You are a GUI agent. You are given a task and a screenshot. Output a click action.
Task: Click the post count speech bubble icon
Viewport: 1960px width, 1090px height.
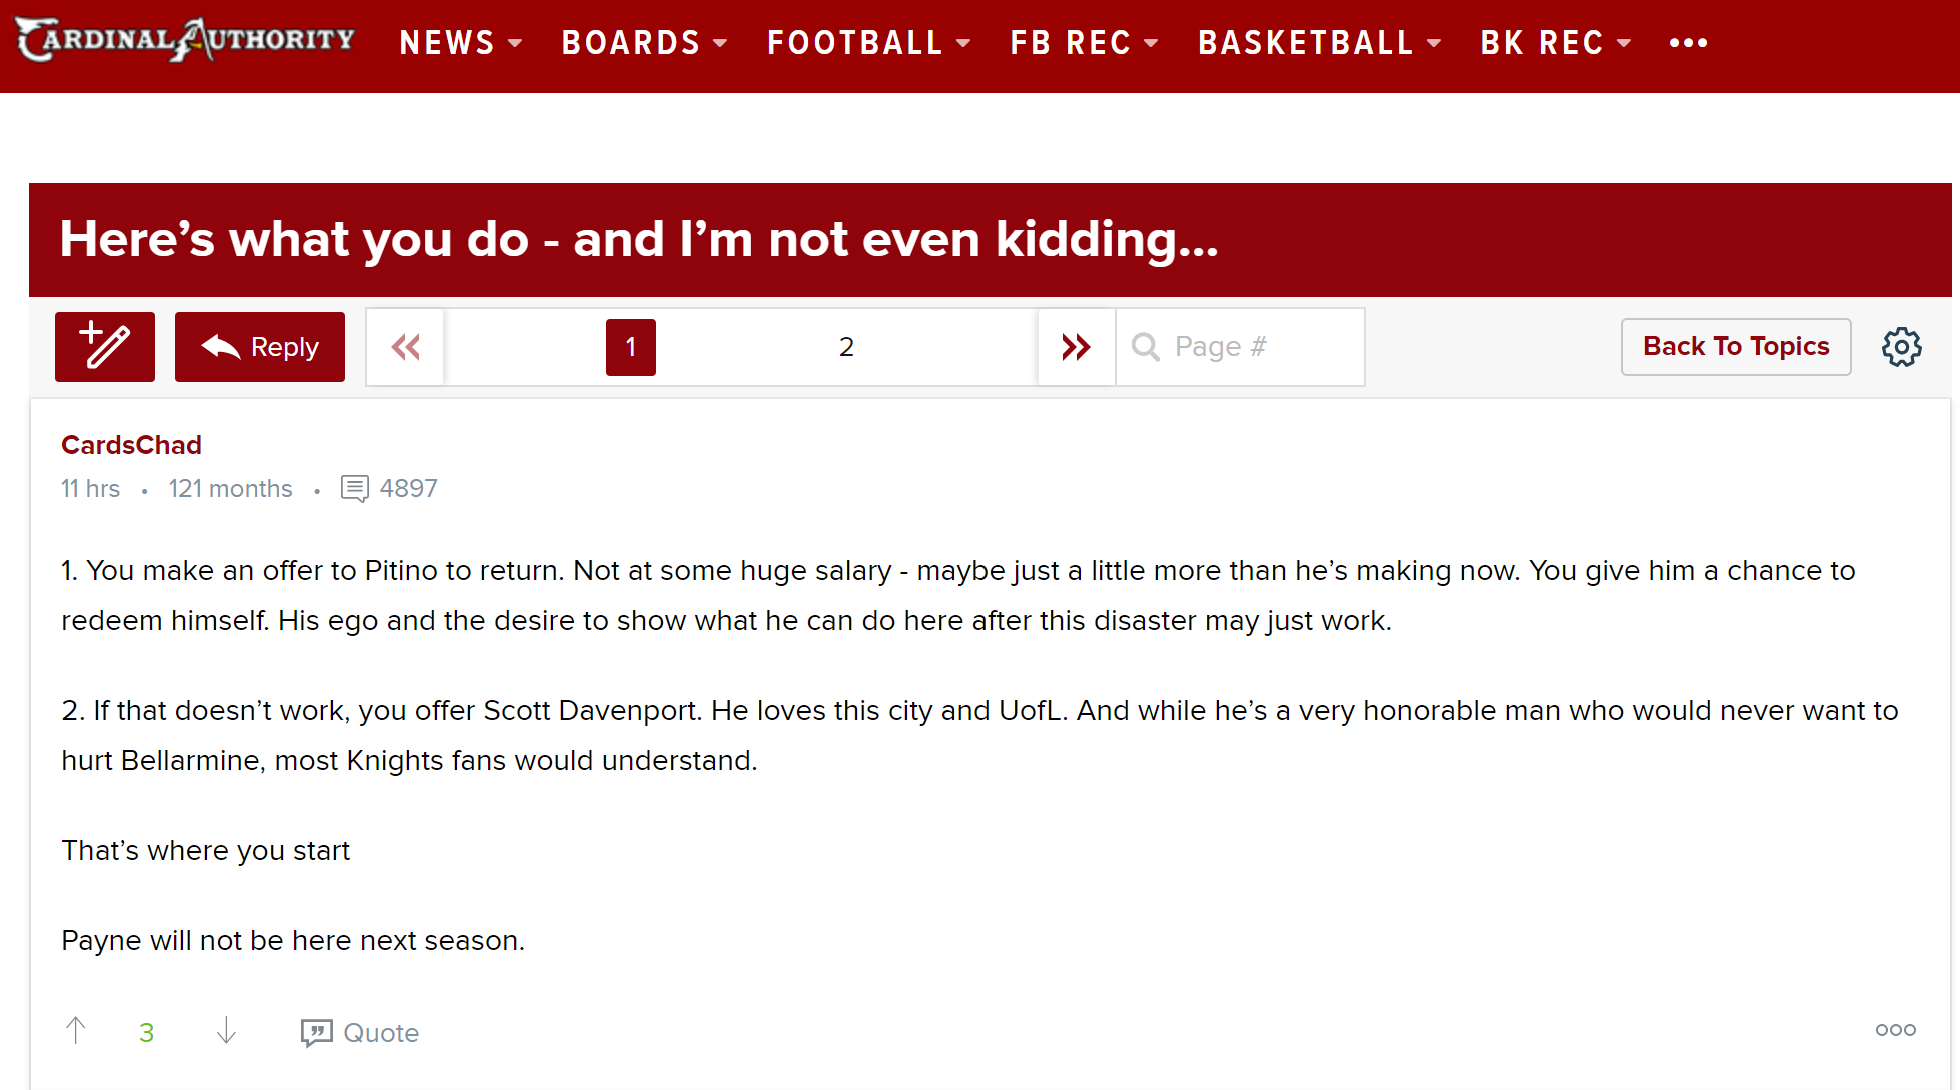point(356,489)
